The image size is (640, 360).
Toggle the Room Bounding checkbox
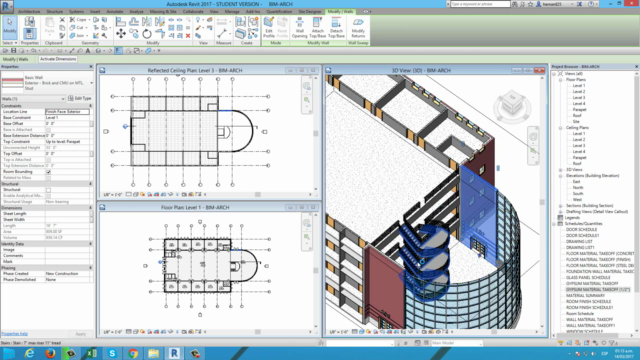tap(49, 172)
